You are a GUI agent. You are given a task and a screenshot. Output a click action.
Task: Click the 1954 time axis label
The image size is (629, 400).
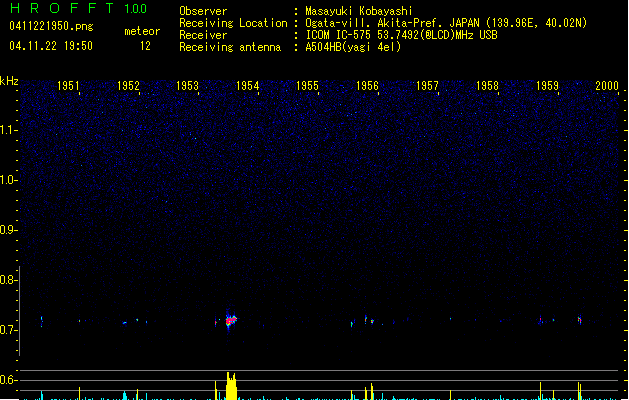(248, 85)
